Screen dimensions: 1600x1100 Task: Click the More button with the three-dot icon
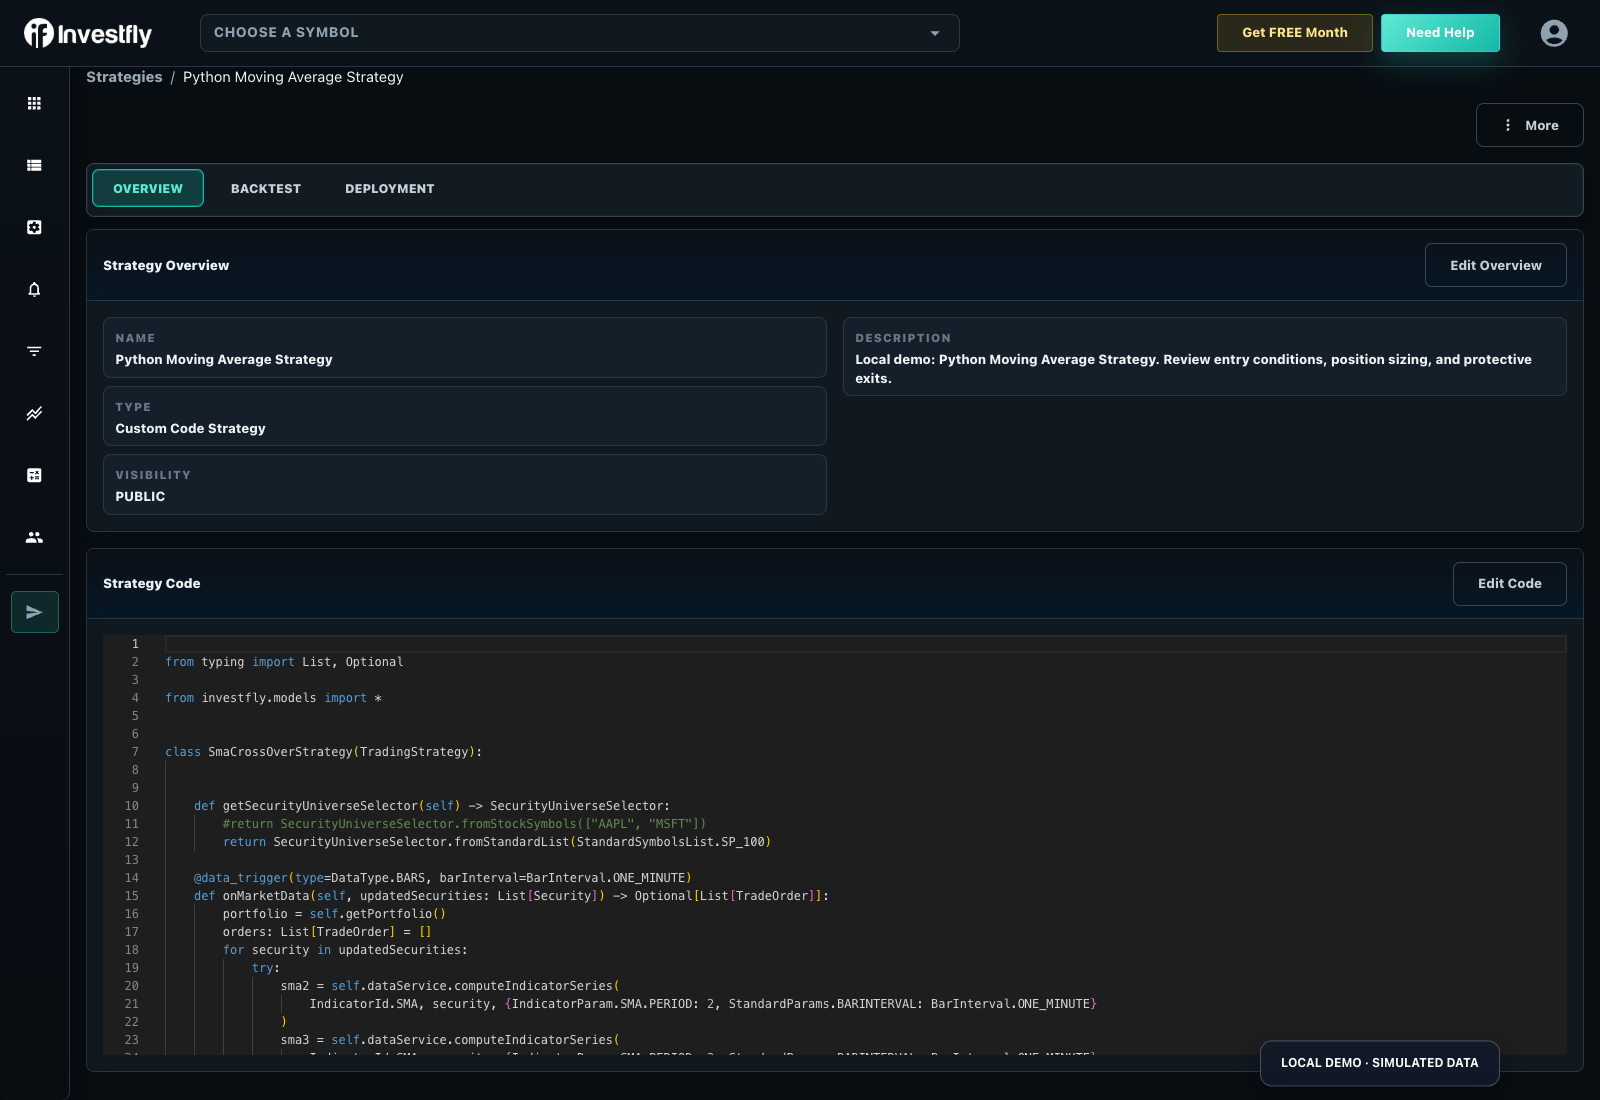pos(1530,125)
